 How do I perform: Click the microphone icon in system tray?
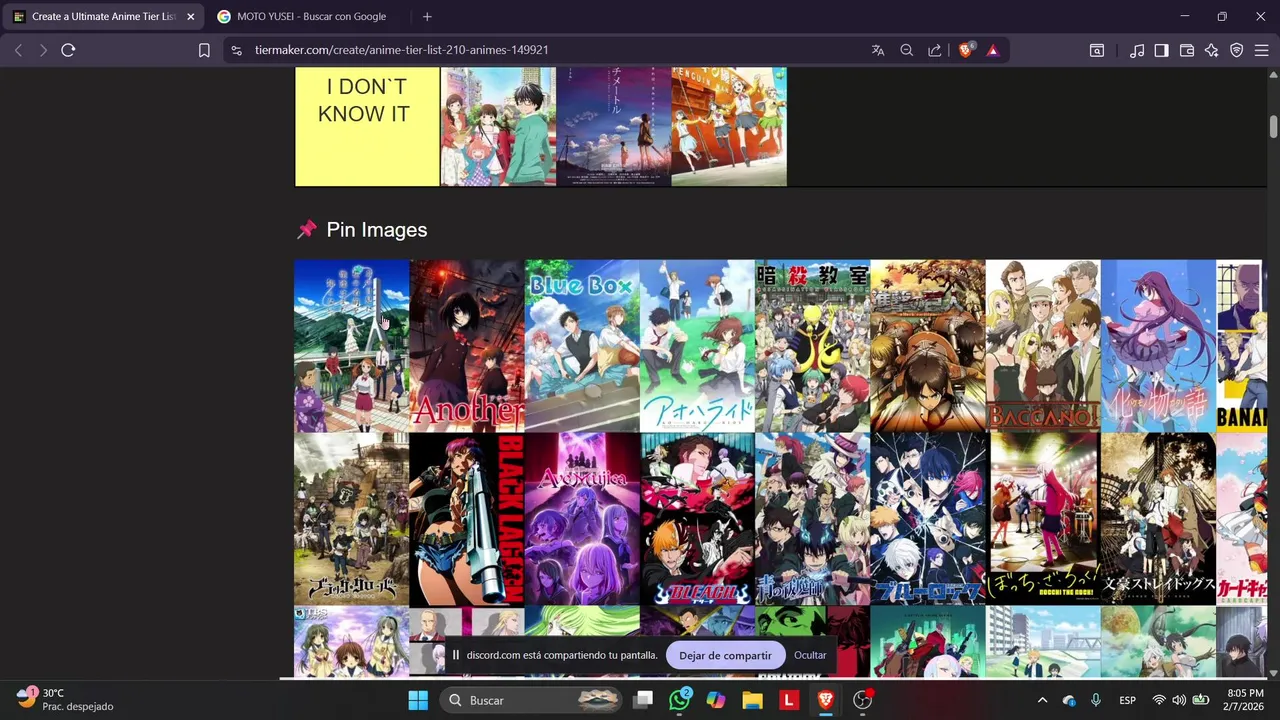1096,700
